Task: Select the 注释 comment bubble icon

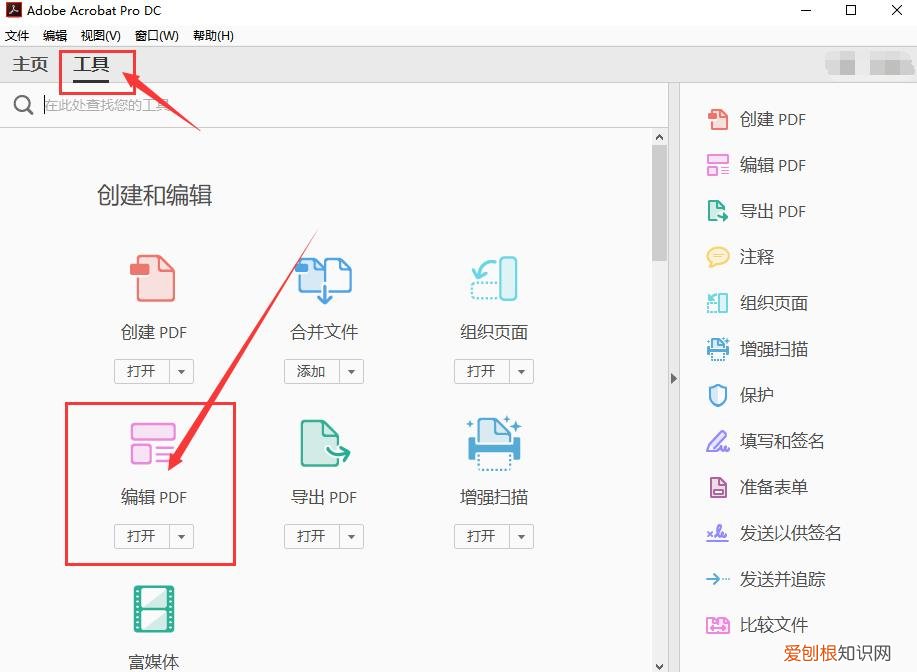Action: (718, 257)
